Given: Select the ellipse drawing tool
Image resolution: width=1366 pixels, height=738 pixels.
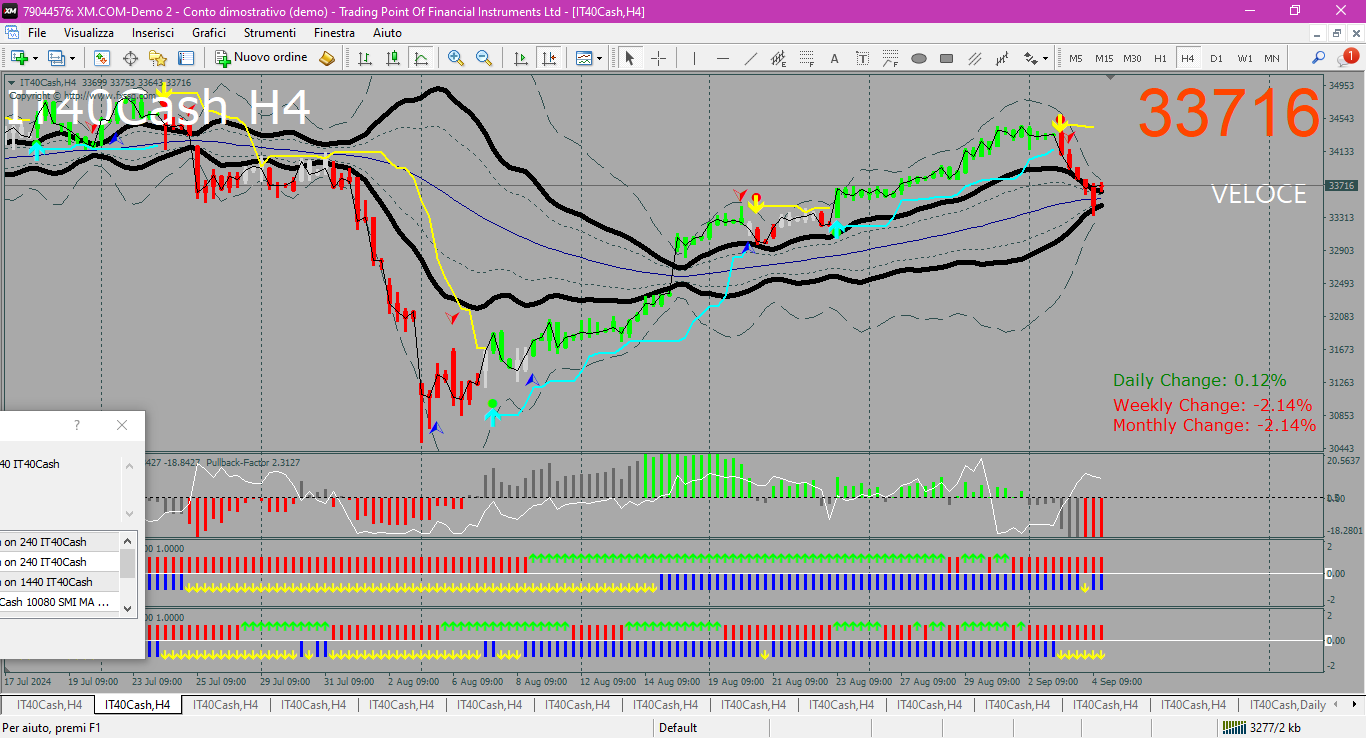Looking at the screenshot, I should point(919,58).
